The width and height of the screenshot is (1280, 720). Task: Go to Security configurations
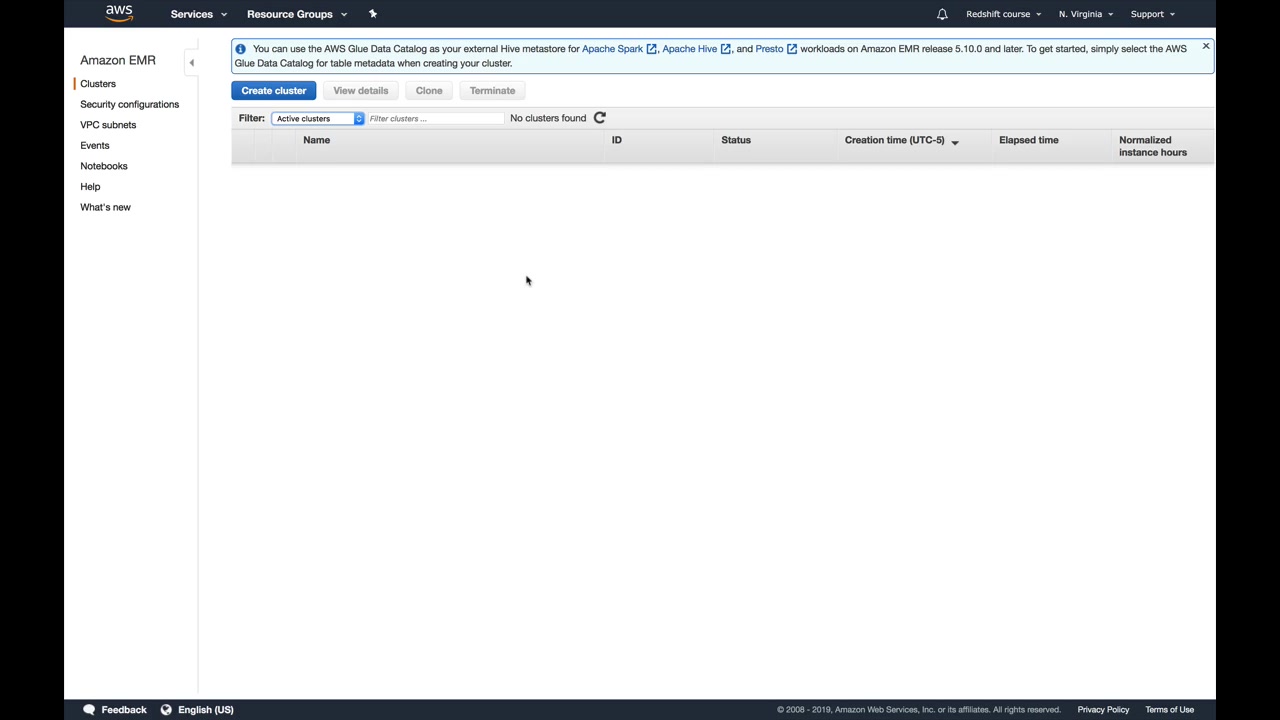[130, 104]
